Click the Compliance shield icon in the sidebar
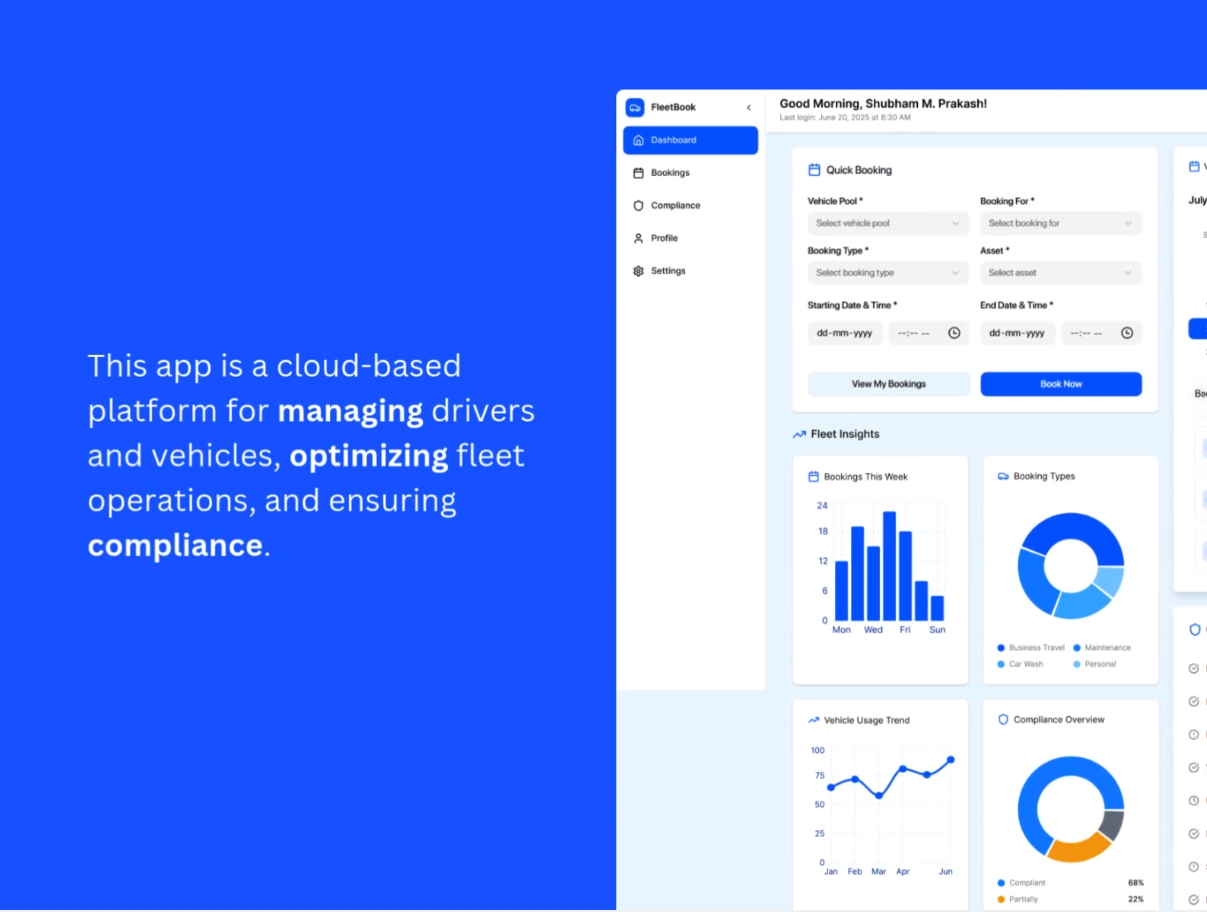Viewport: 1207px width, 912px height. click(639, 205)
